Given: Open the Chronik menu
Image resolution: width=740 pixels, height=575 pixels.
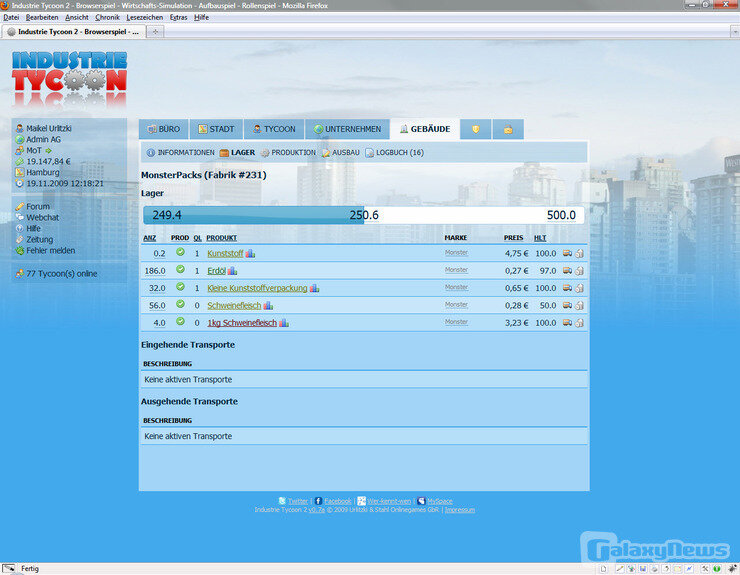Looking at the screenshot, I should tap(107, 17).
